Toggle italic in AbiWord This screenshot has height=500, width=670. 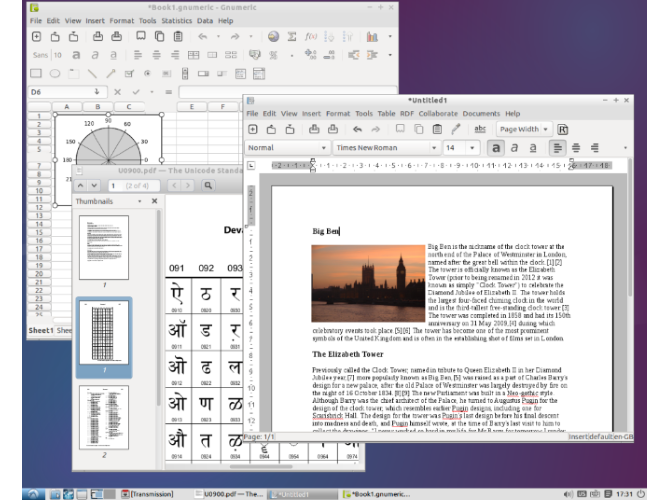514,148
